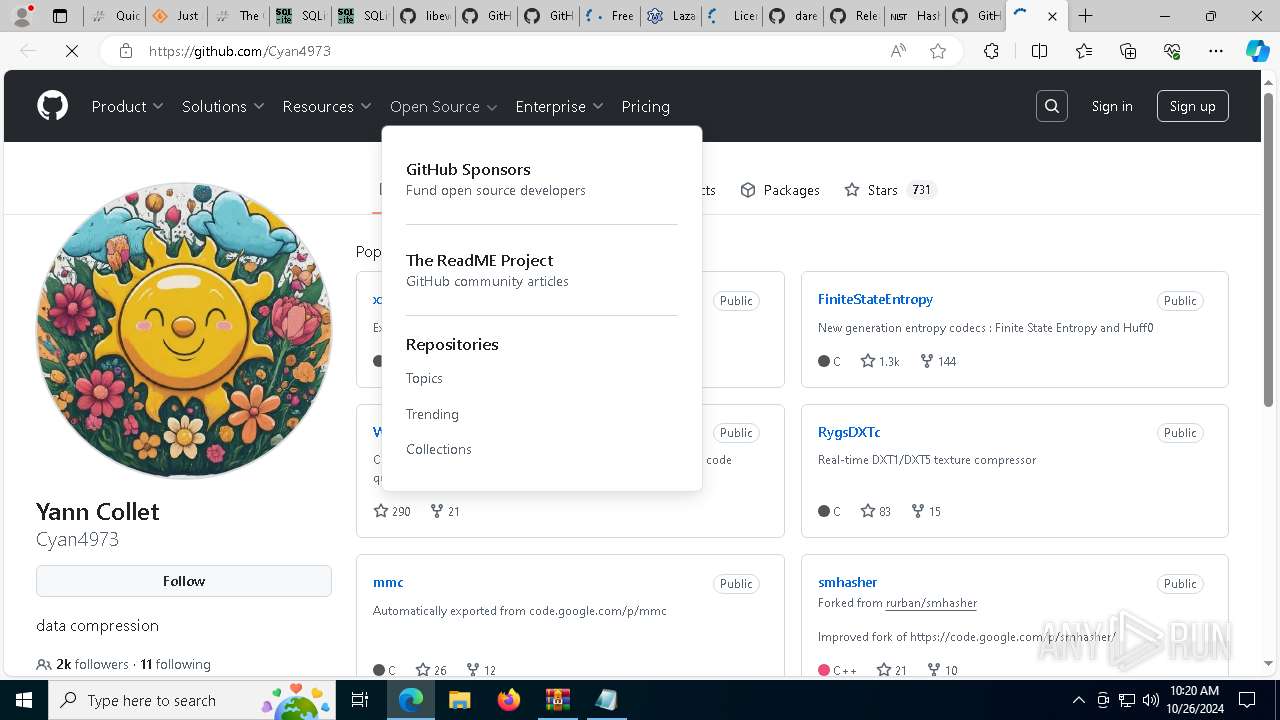This screenshot has width=1280, height=720.
Task: Open the rurban/smhasher fork source
Action: point(931,603)
